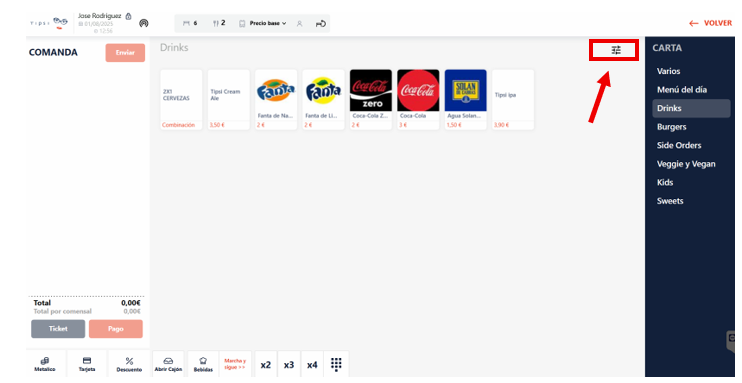
Task: Click the transfer table icon in header
Action: [321, 23]
